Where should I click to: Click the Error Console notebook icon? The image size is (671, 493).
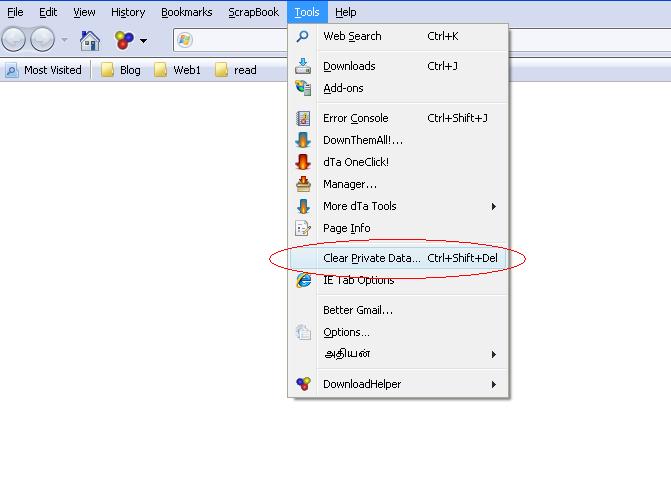tap(303, 118)
